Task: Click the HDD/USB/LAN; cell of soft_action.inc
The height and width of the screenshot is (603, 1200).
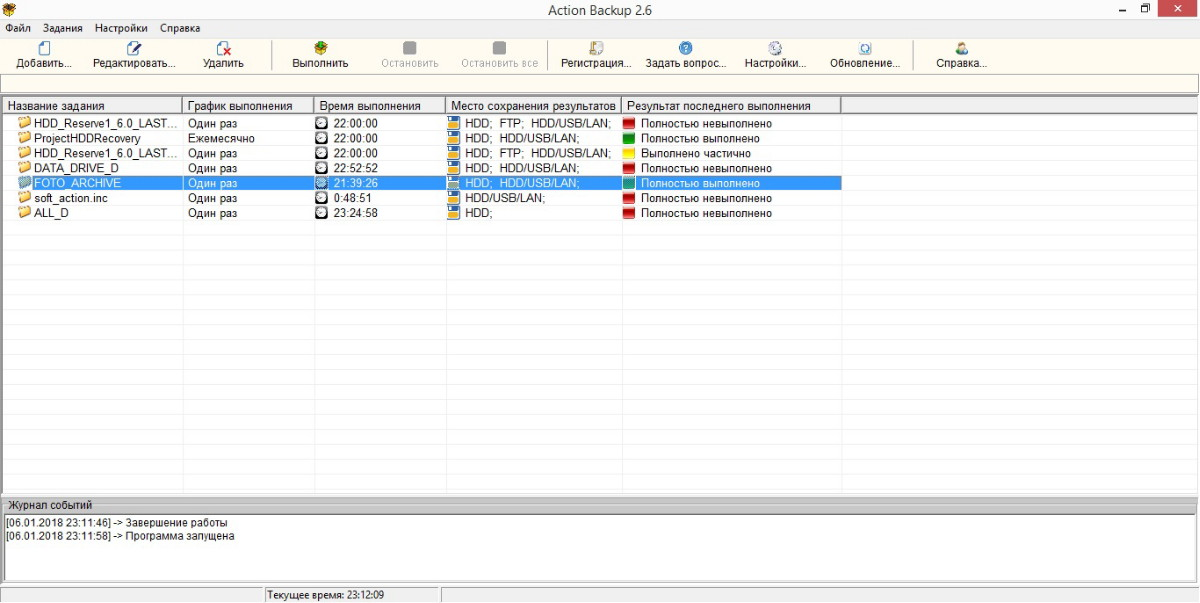Action: point(505,198)
